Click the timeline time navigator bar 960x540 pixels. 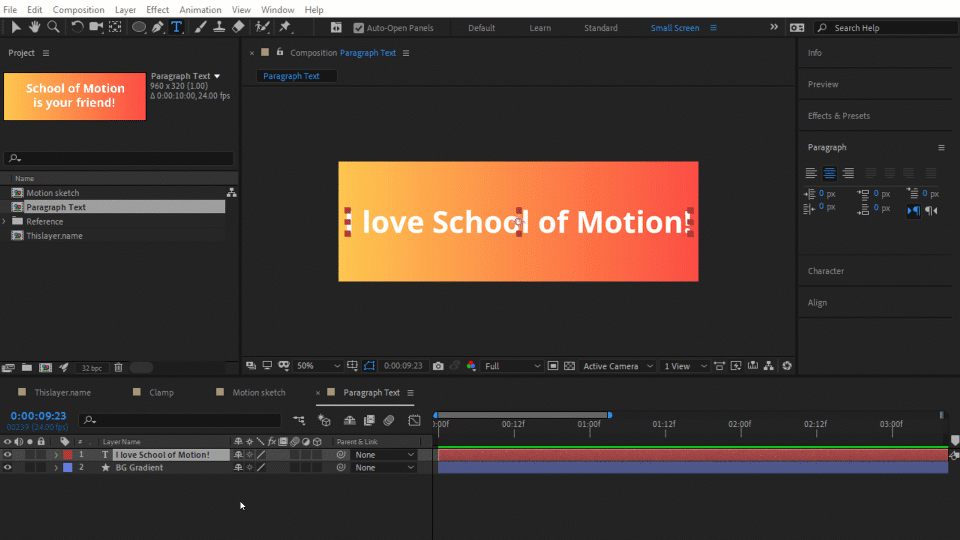click(522, 415)
